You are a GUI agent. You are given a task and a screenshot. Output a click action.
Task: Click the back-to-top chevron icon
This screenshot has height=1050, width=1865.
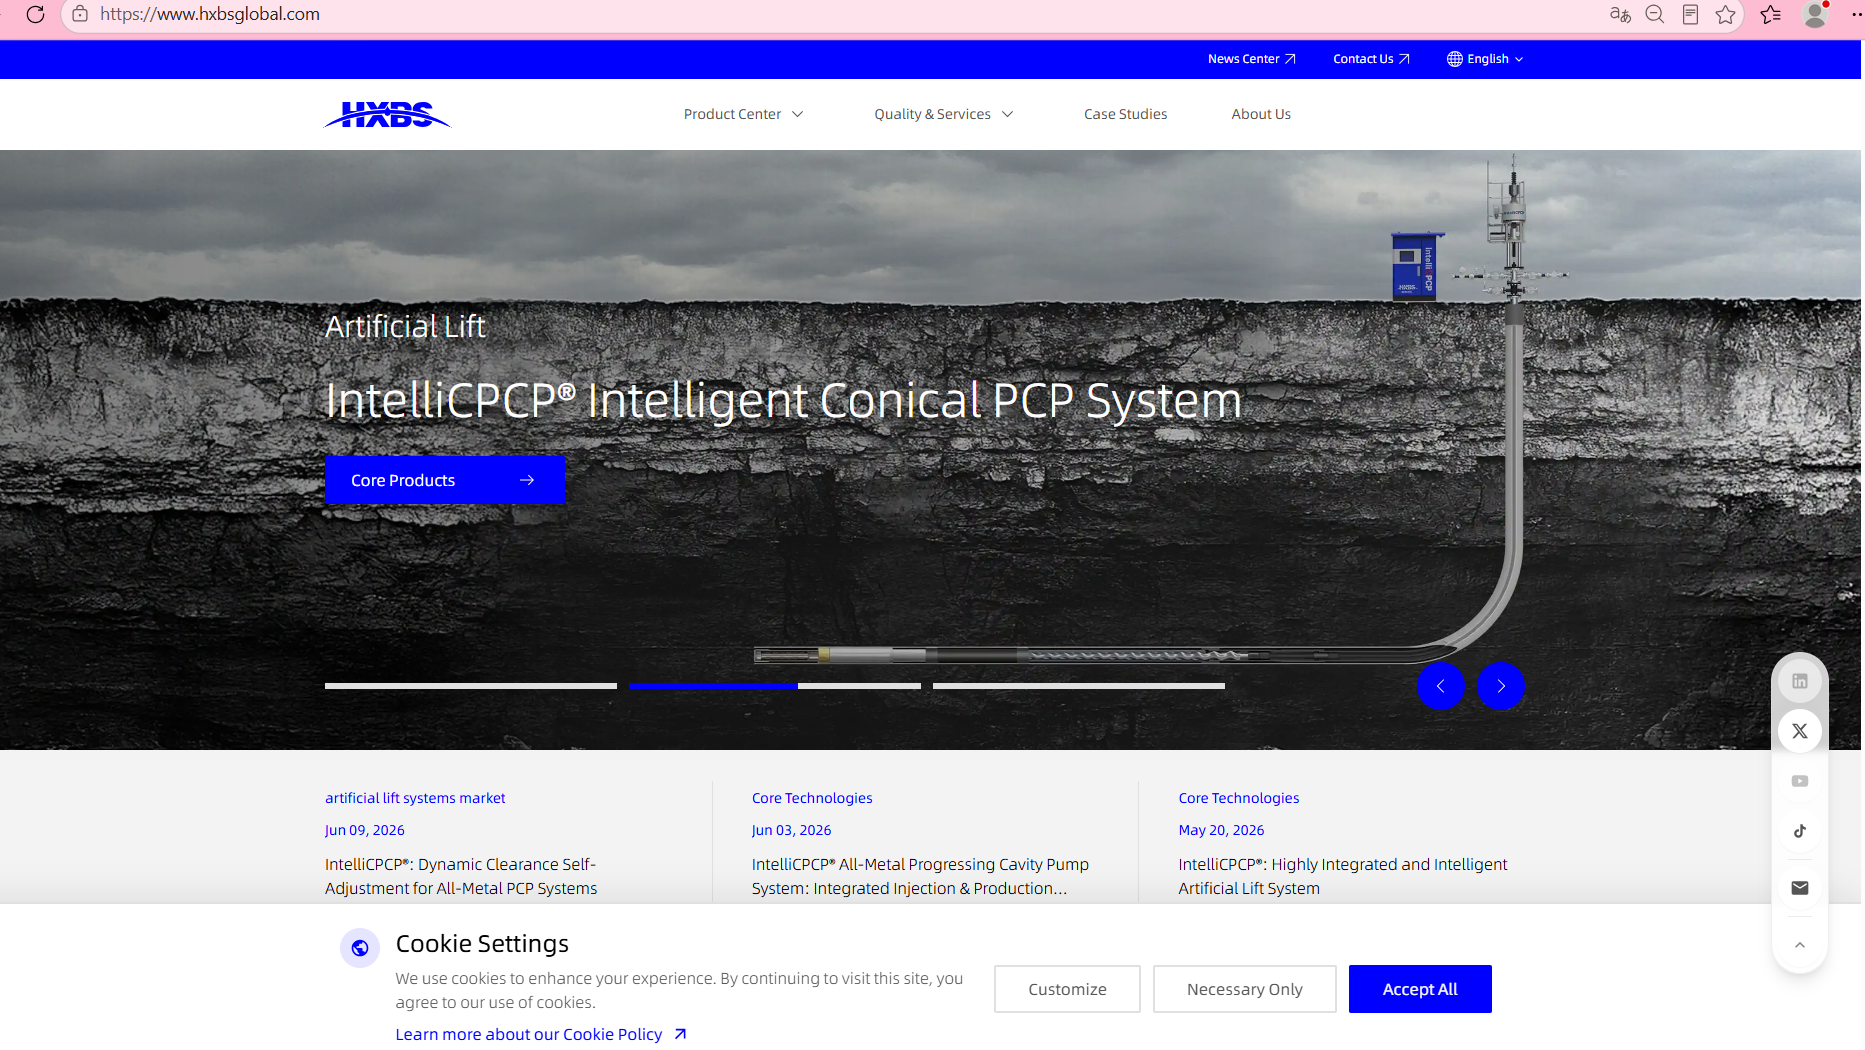[1800, 945]
